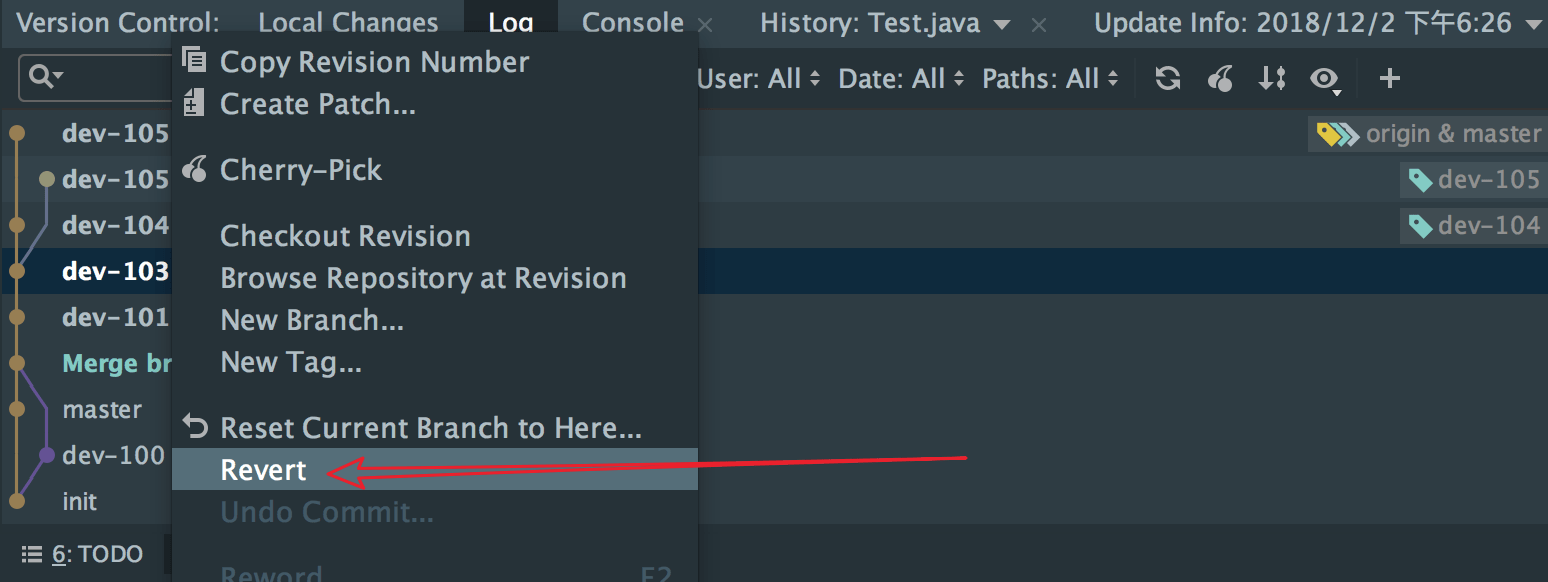
Task: Toggle IntelliSort sort arrows icon
Action: (1272, 79)
